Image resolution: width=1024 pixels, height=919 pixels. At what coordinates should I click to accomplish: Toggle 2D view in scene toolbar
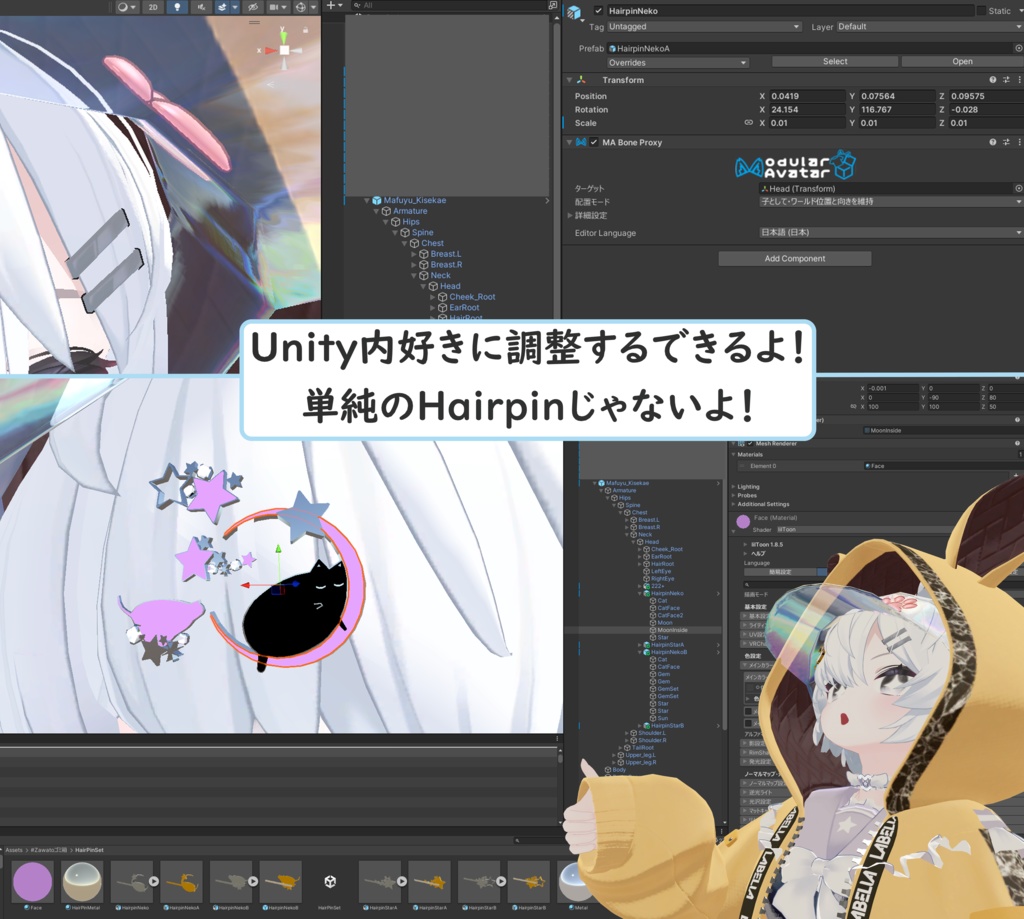[153, 7]
